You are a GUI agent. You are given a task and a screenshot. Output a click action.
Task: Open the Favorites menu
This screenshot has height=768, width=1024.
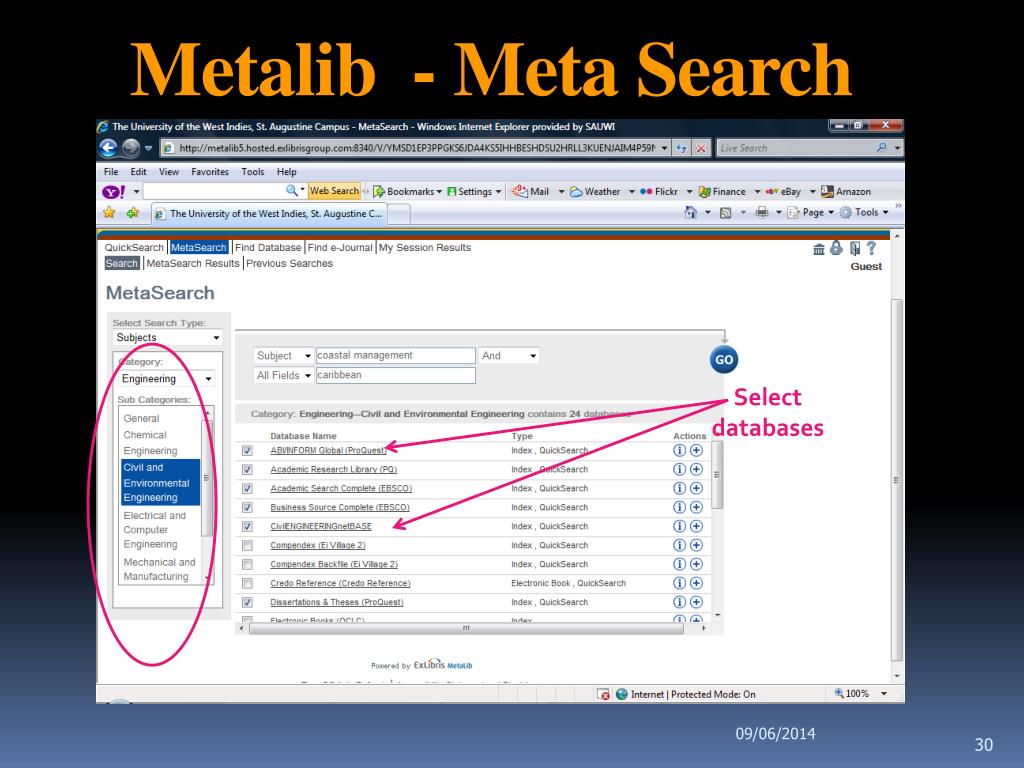point(210,172)
